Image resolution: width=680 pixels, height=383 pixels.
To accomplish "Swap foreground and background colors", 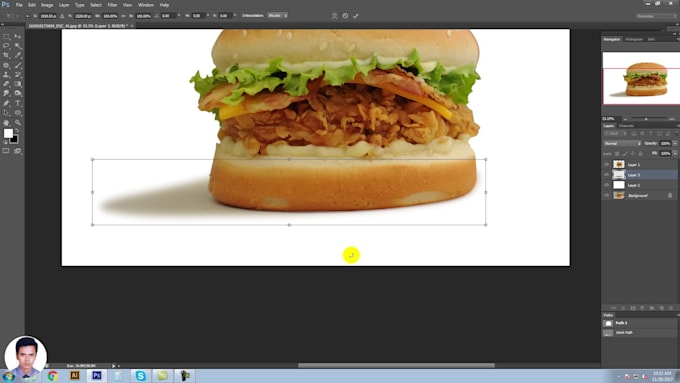I will click(x=16, y=130).
